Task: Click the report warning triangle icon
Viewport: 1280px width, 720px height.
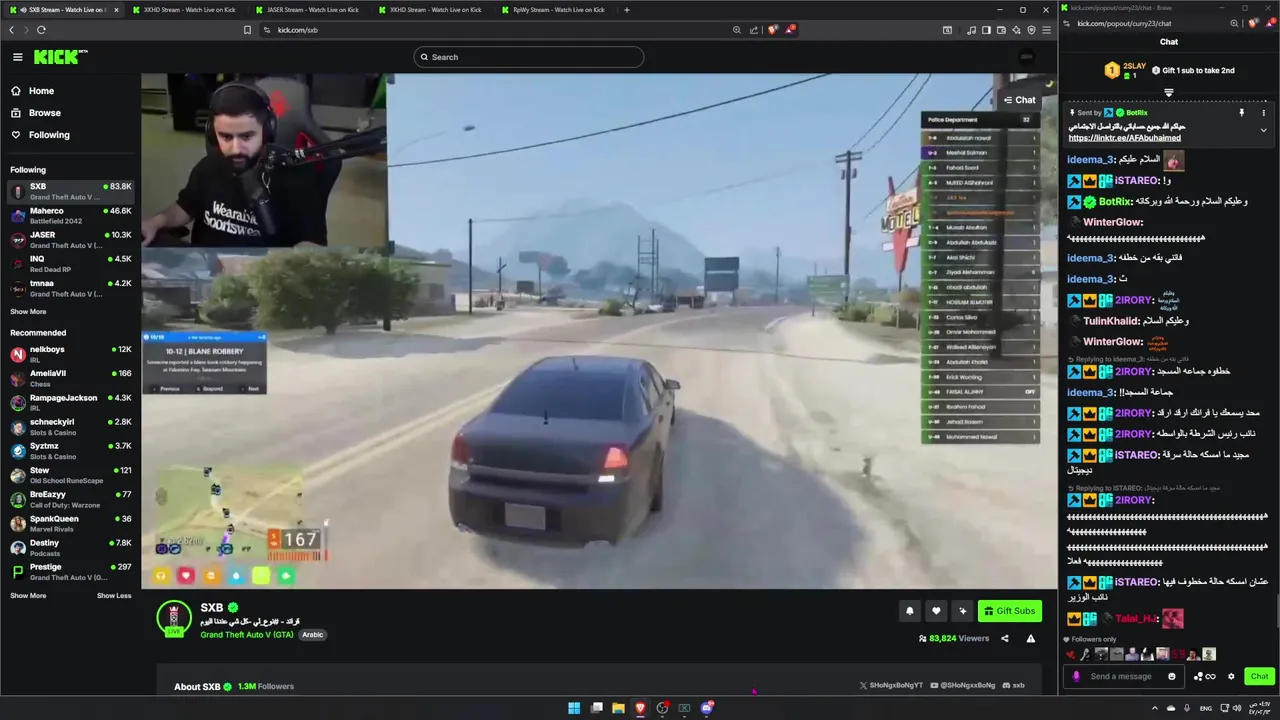Action: [x=1031, y=638]
